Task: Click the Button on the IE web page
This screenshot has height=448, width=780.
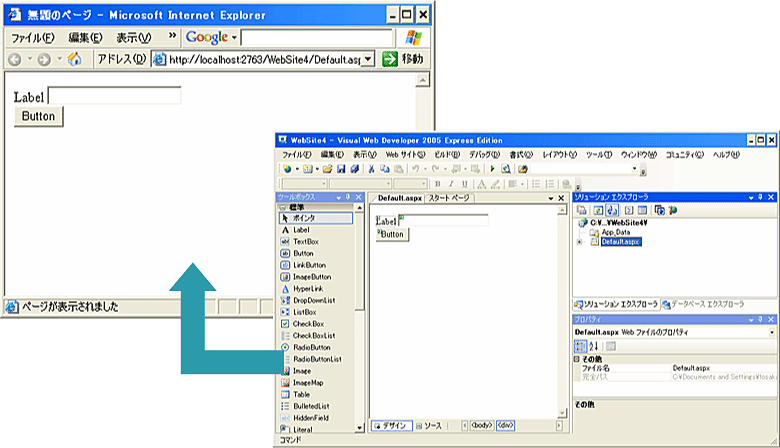Action: pos(38,116)
